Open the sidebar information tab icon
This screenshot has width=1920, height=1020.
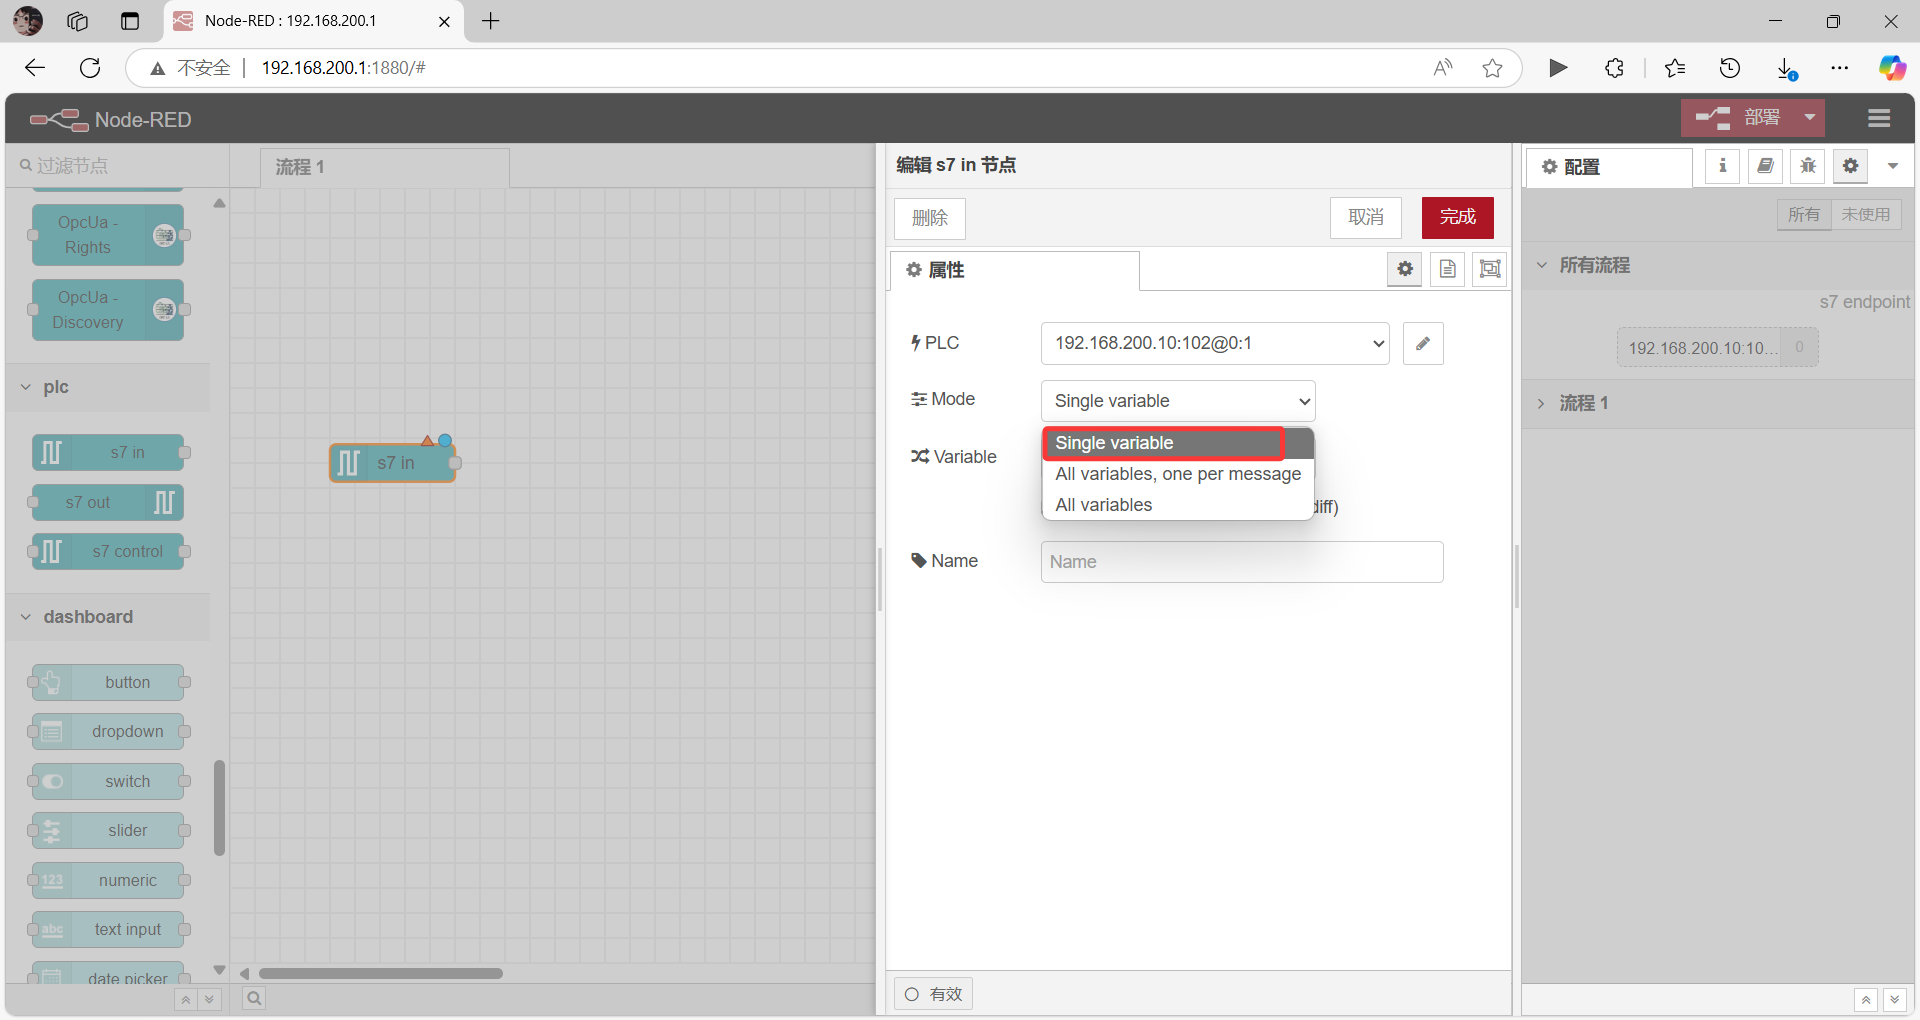click(x=1722, y=166)
